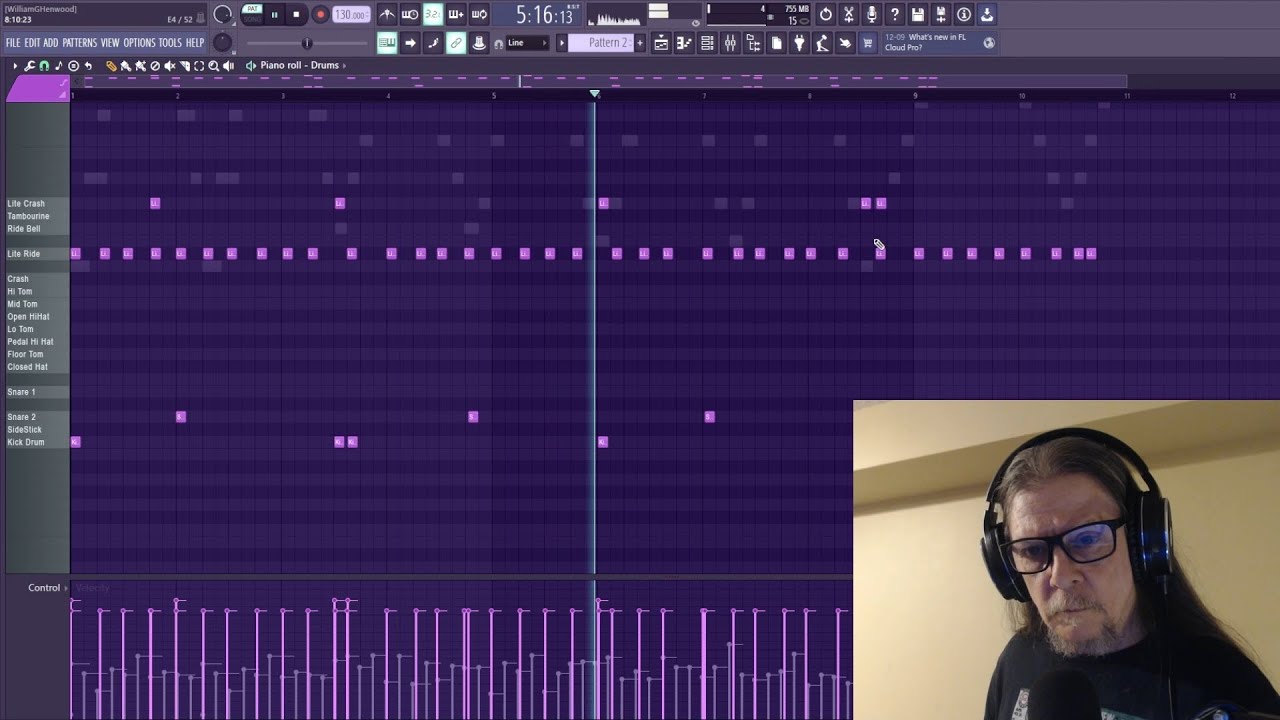The height and width of the screenshot is (720, 1280).
Task: Click the question-mark help icon
Action: [x=895, y=14]
